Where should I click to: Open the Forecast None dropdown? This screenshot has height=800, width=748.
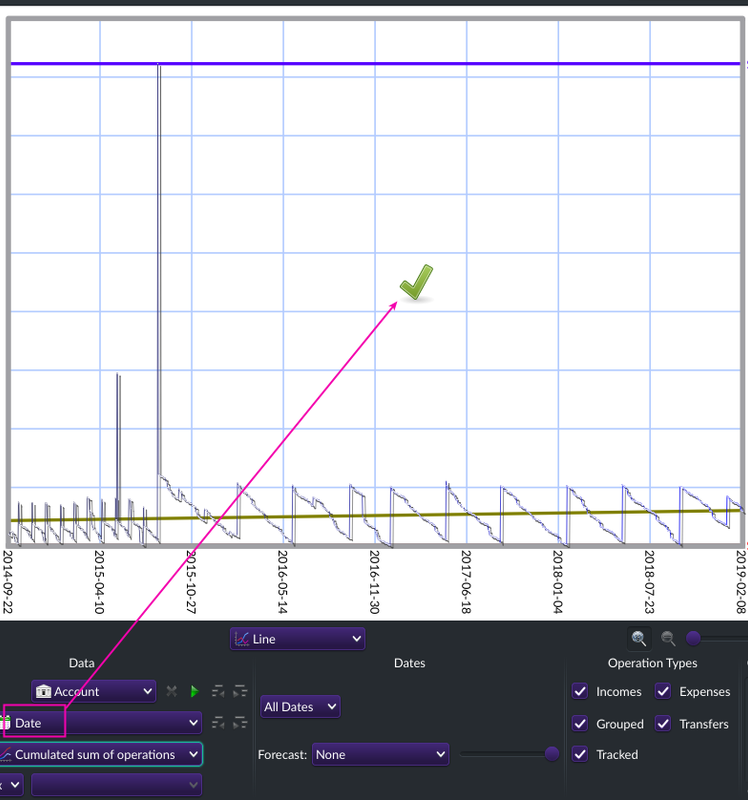[x=381, y=754]
